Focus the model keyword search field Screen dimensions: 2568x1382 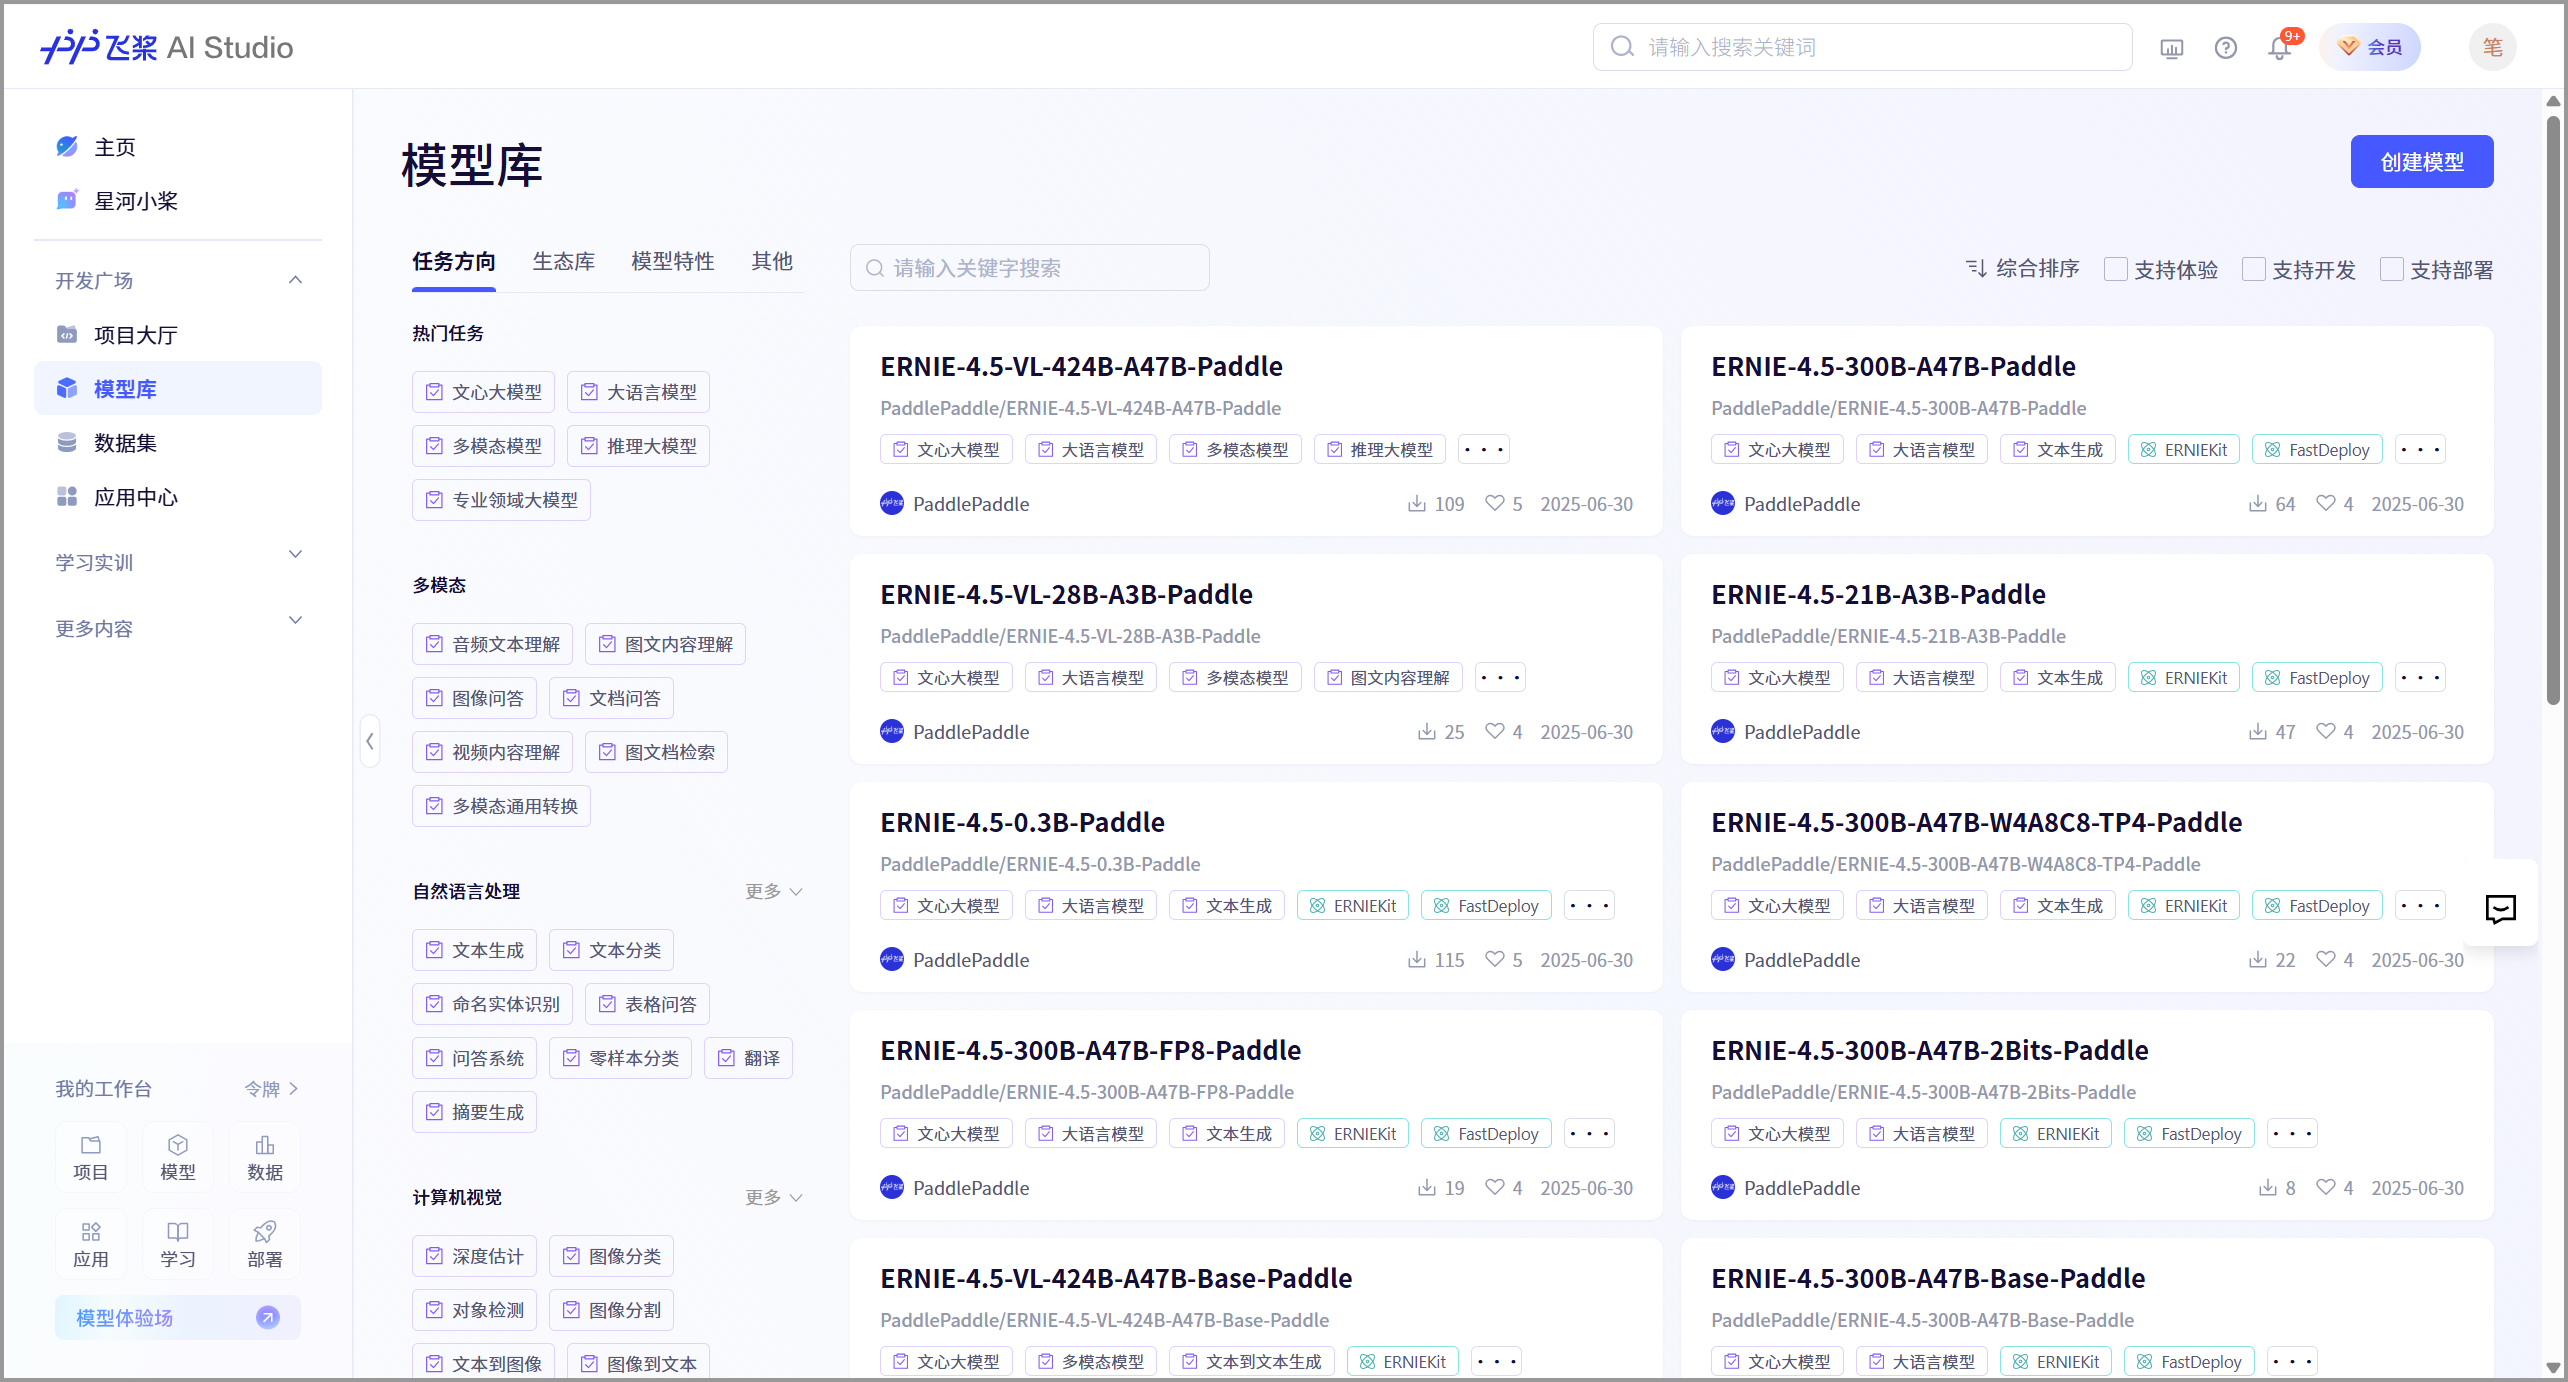1029,268
